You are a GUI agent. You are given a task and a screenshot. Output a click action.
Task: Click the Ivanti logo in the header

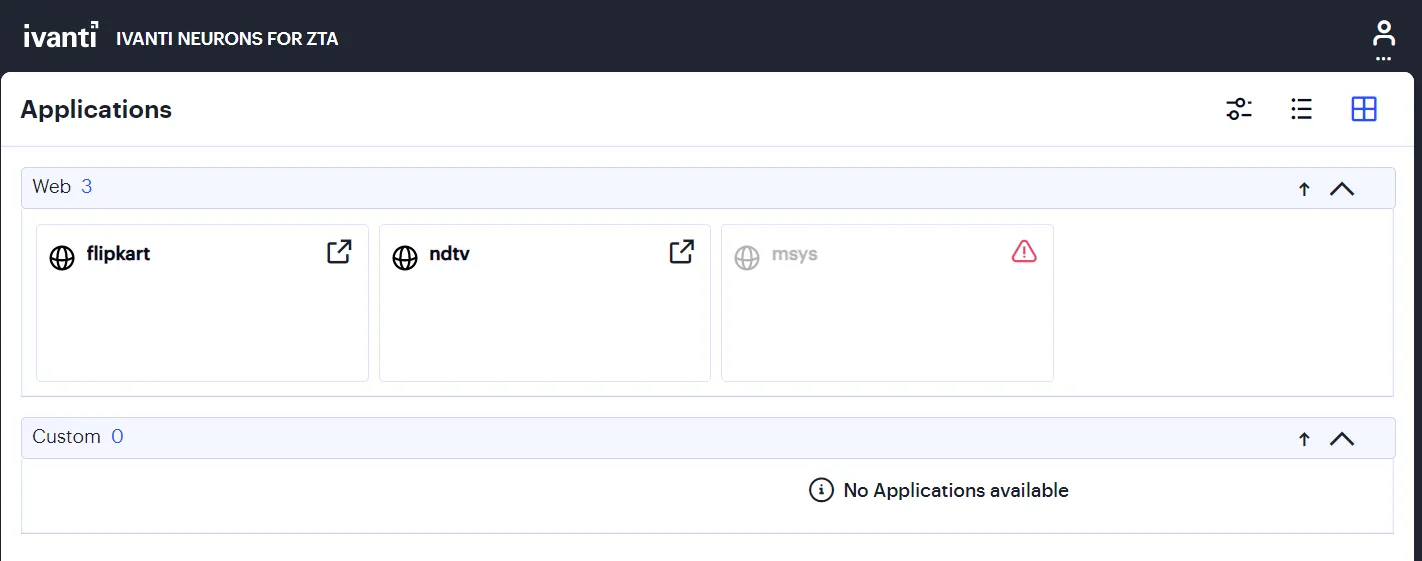(61, 36)
